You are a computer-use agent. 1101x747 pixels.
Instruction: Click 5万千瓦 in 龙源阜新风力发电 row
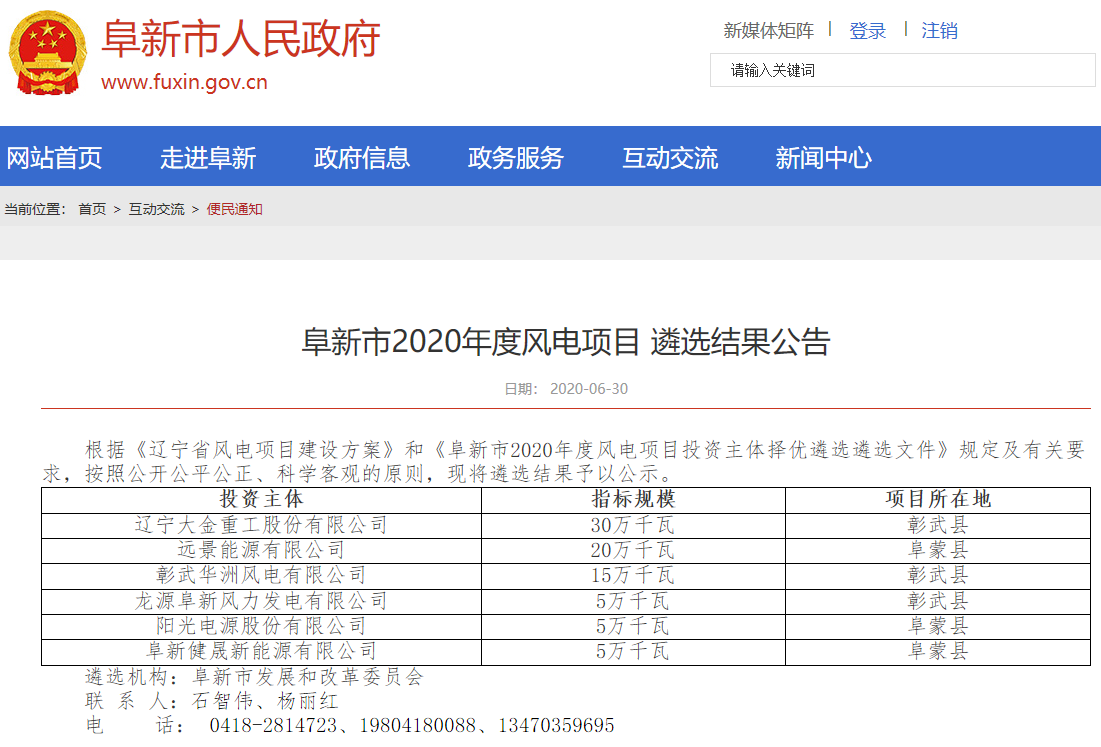633,601
